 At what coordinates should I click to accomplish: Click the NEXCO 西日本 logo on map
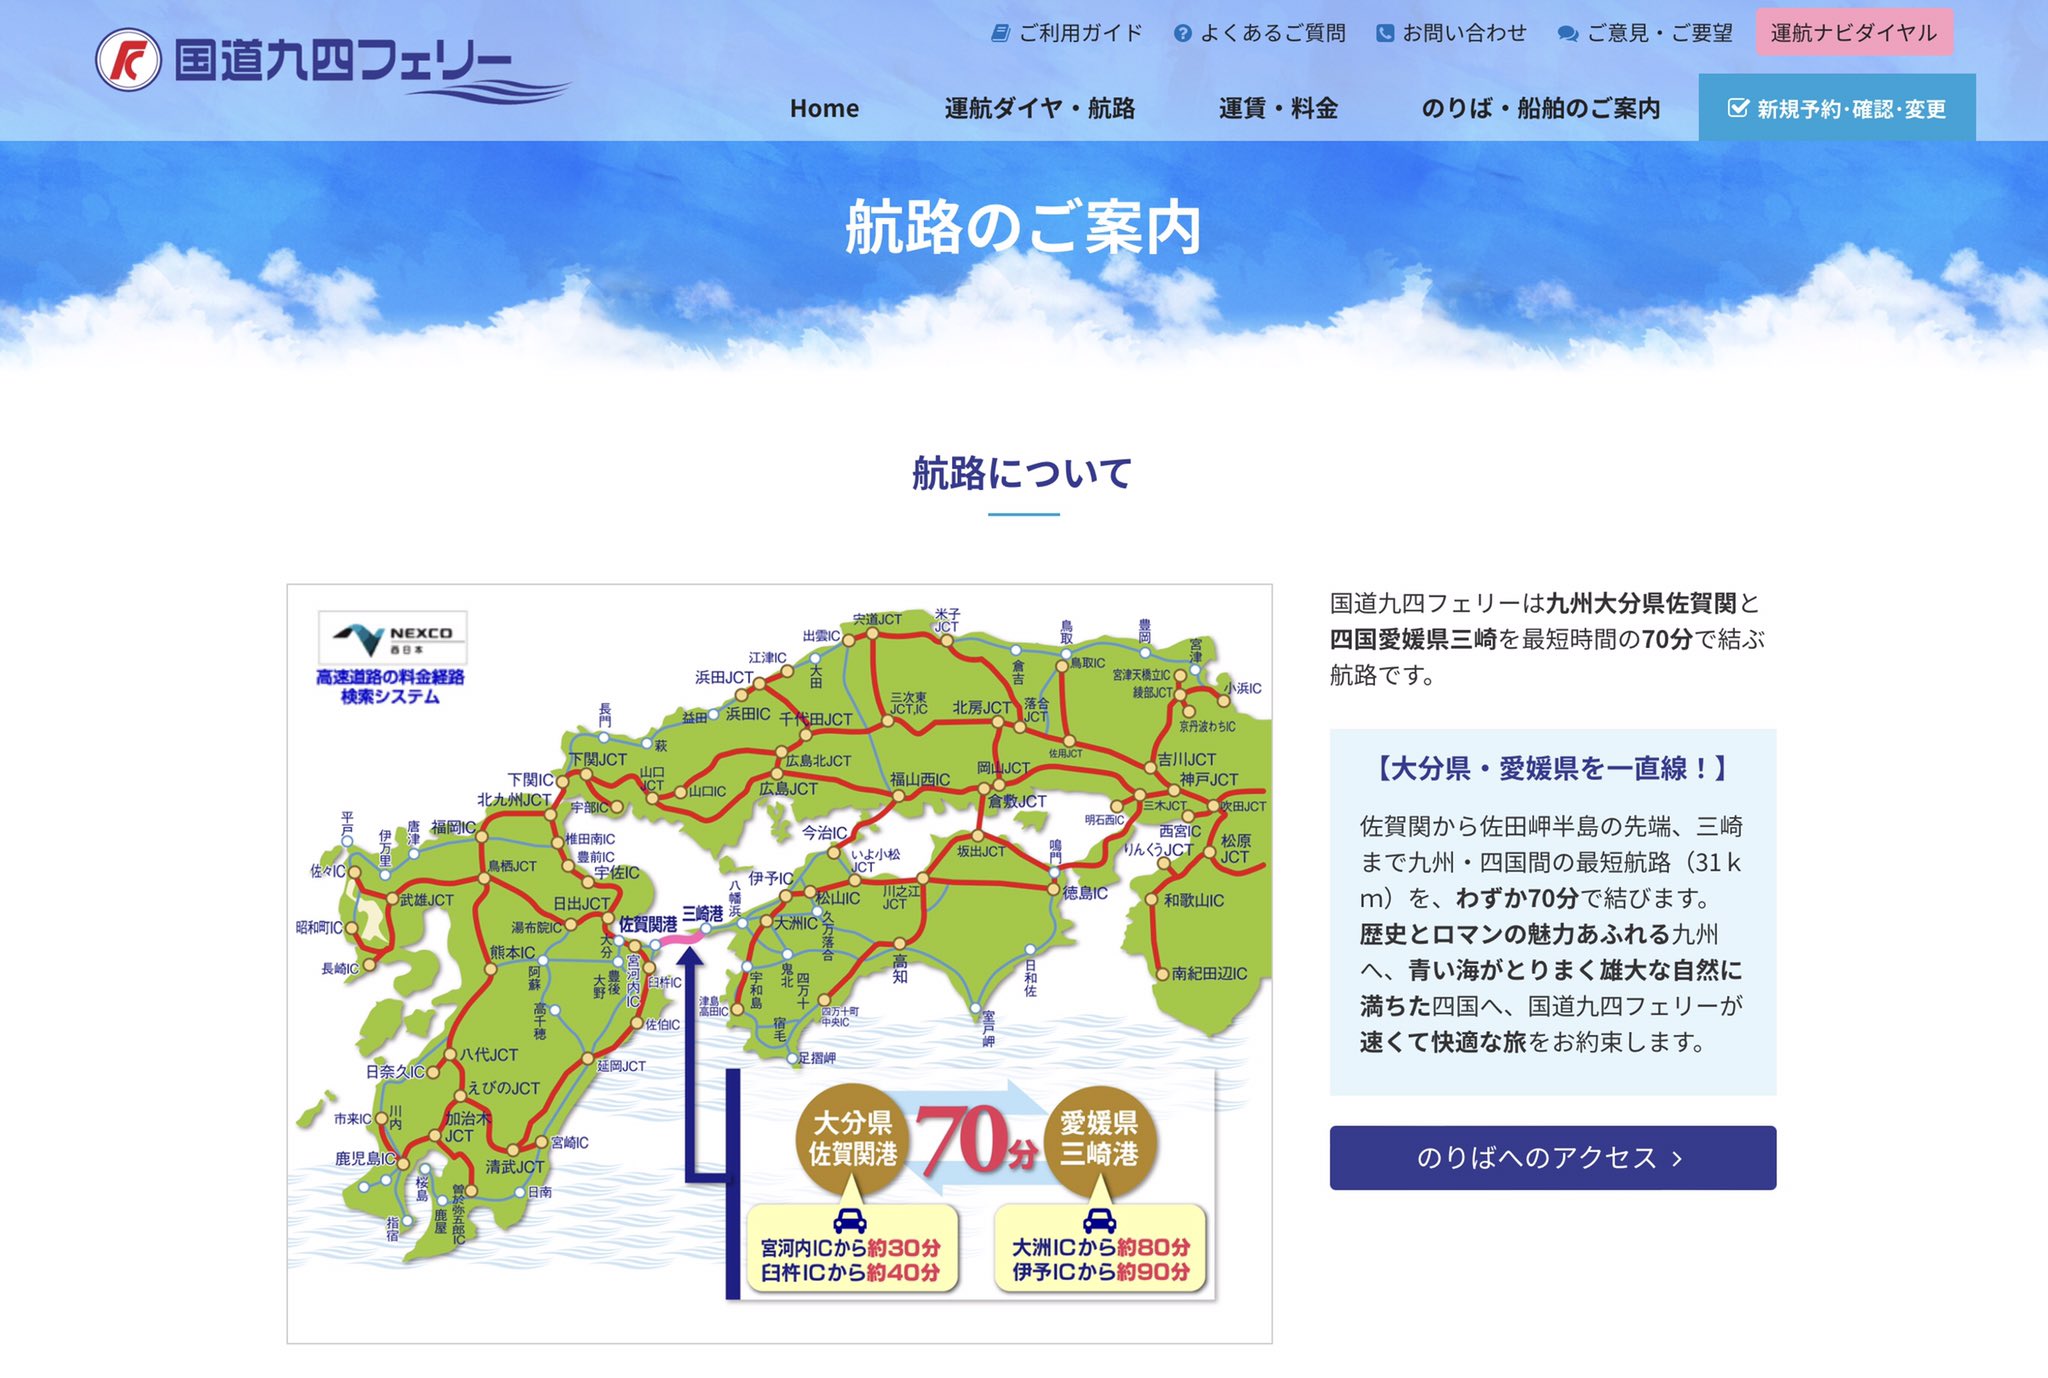click(392, 637)
